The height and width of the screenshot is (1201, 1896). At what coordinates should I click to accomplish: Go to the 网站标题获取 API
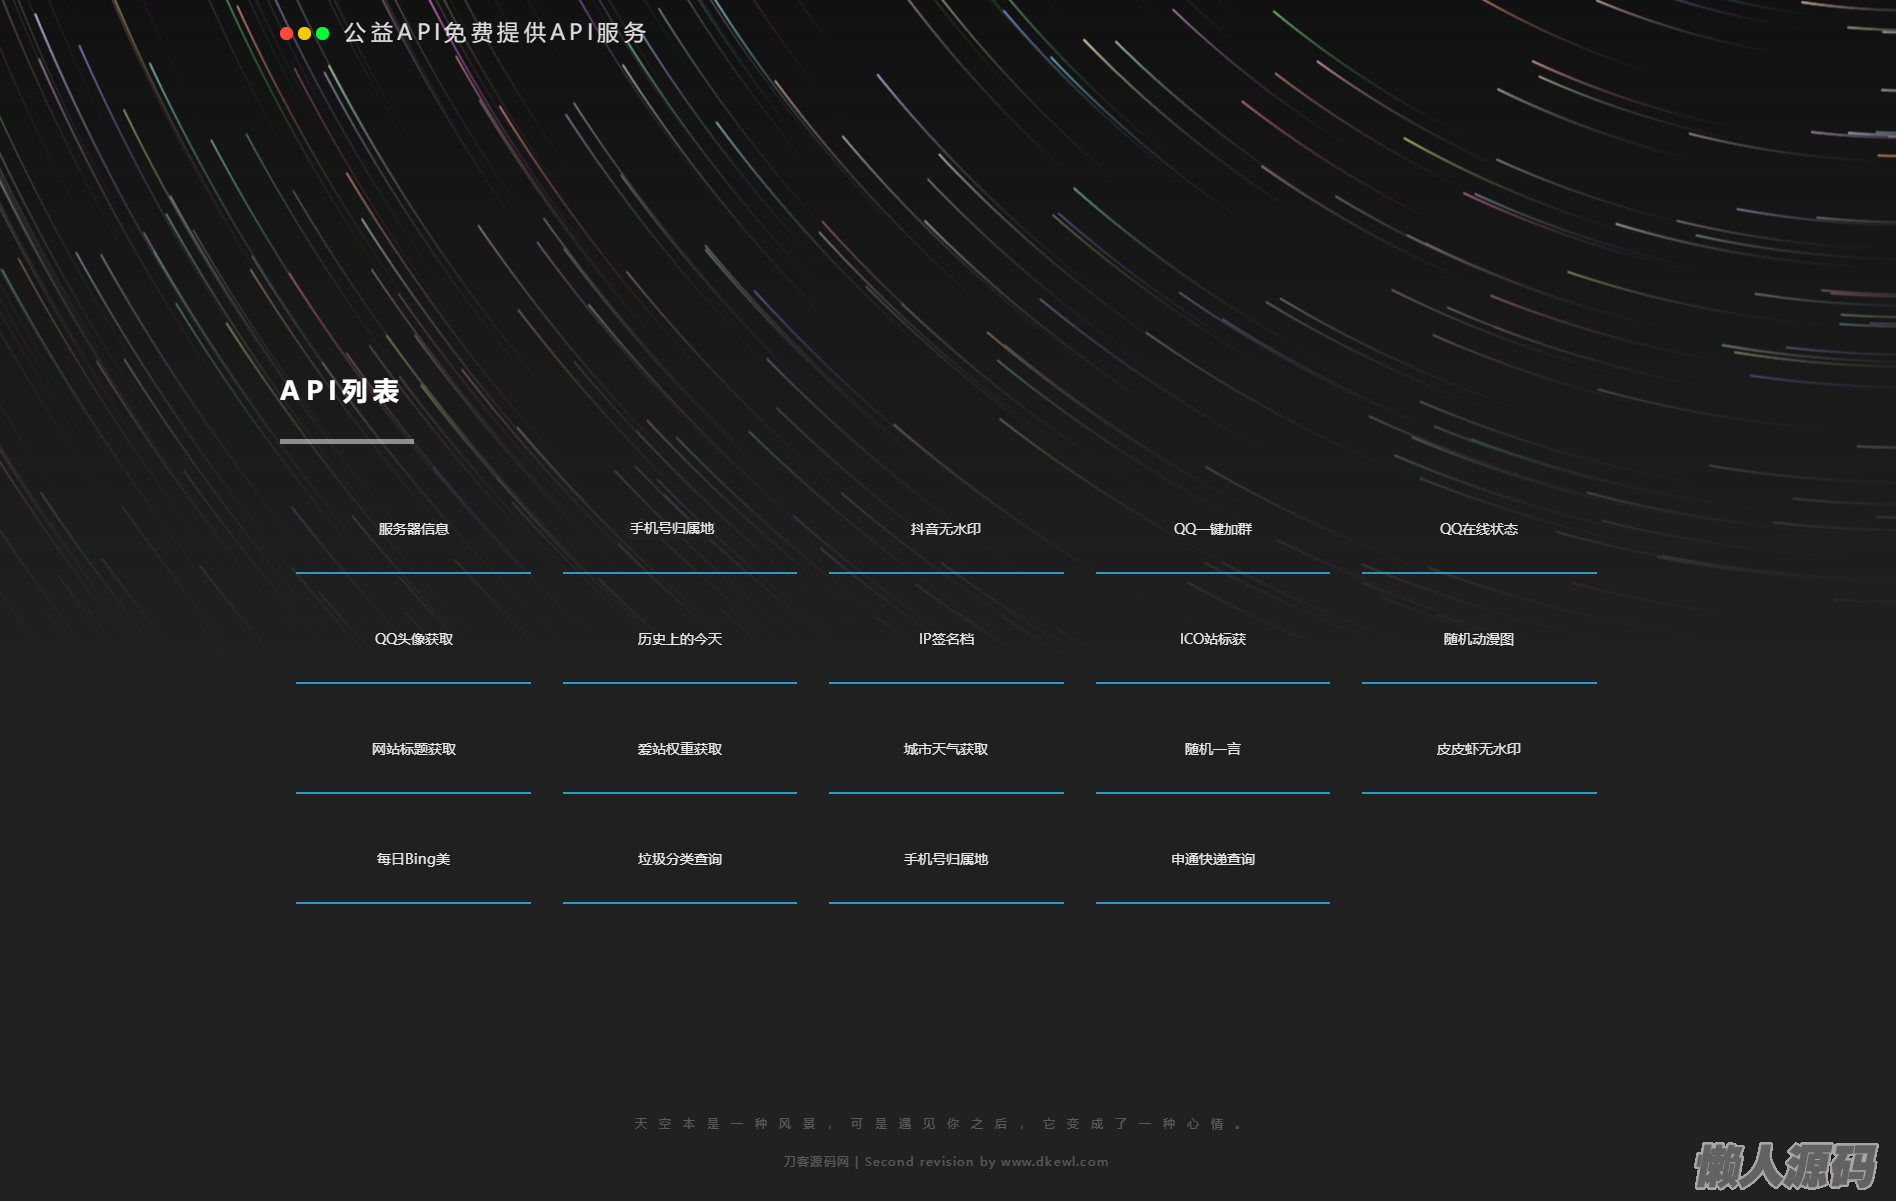[x=413, y=749]
